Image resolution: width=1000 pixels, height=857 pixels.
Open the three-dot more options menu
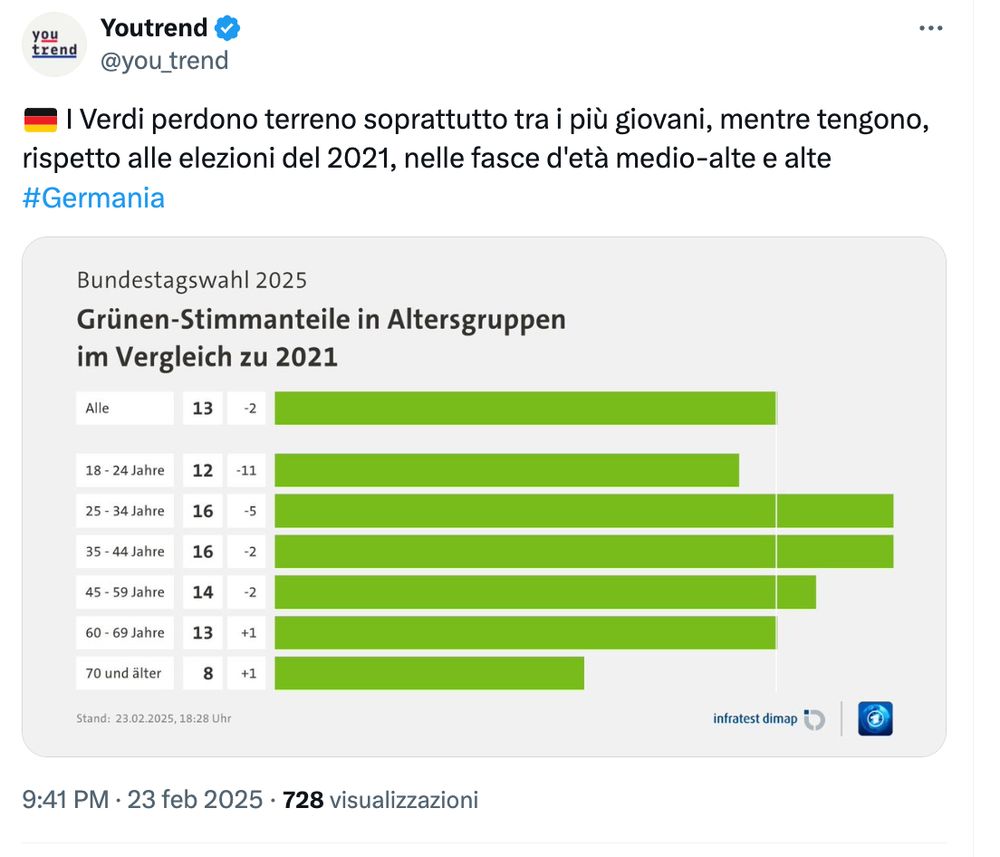pos(930,28)
